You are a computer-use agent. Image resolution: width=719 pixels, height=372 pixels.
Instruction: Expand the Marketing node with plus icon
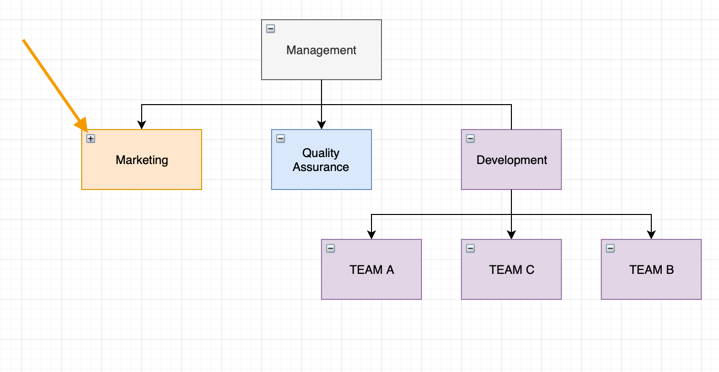(91, 139)
